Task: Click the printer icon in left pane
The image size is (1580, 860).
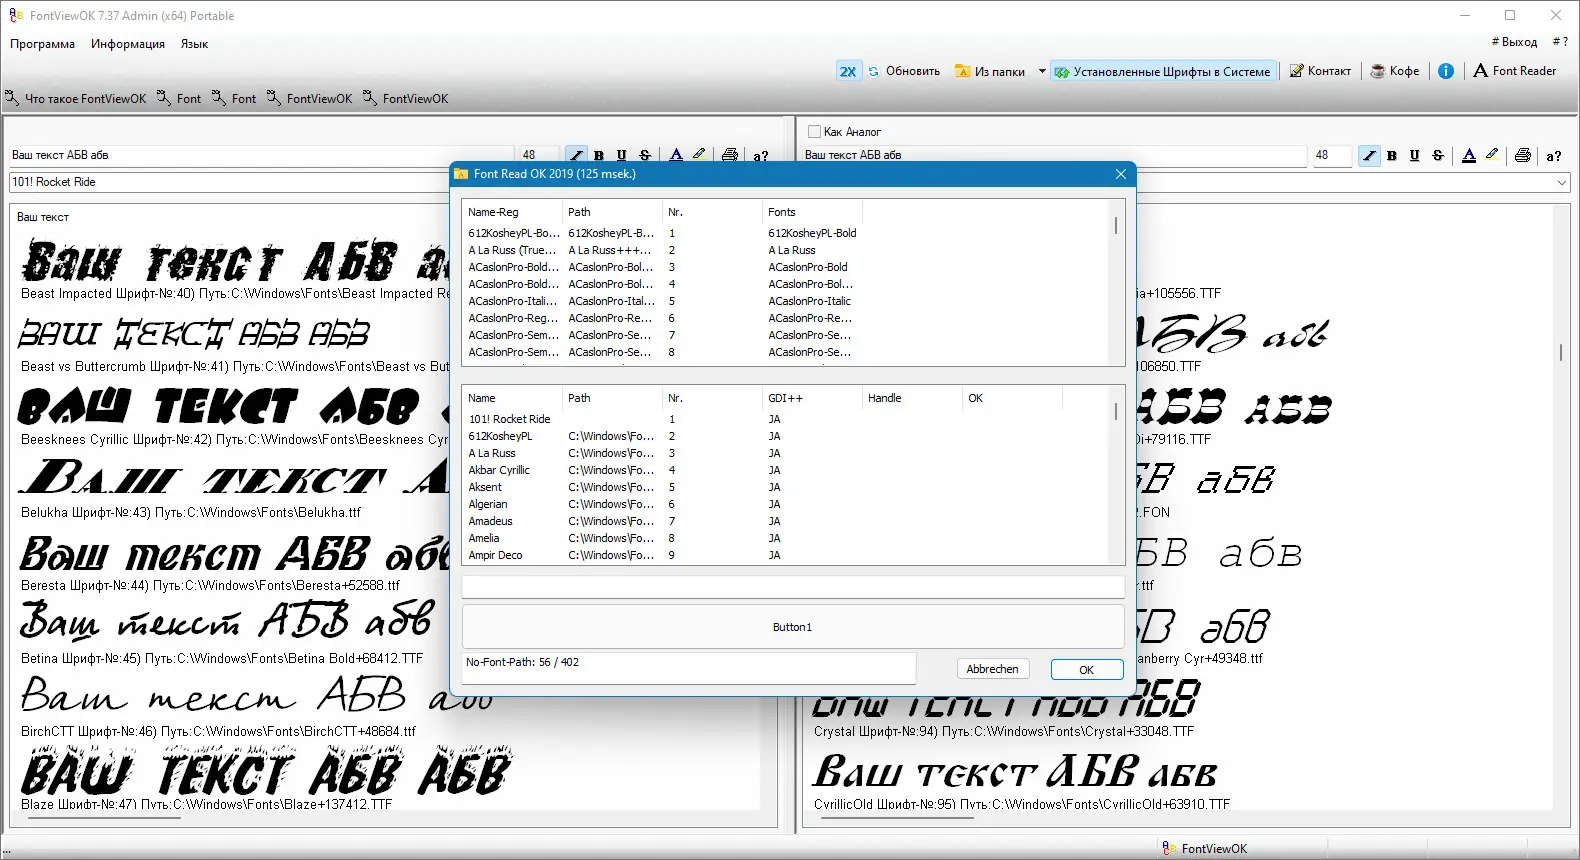Action: coord(730,156)
